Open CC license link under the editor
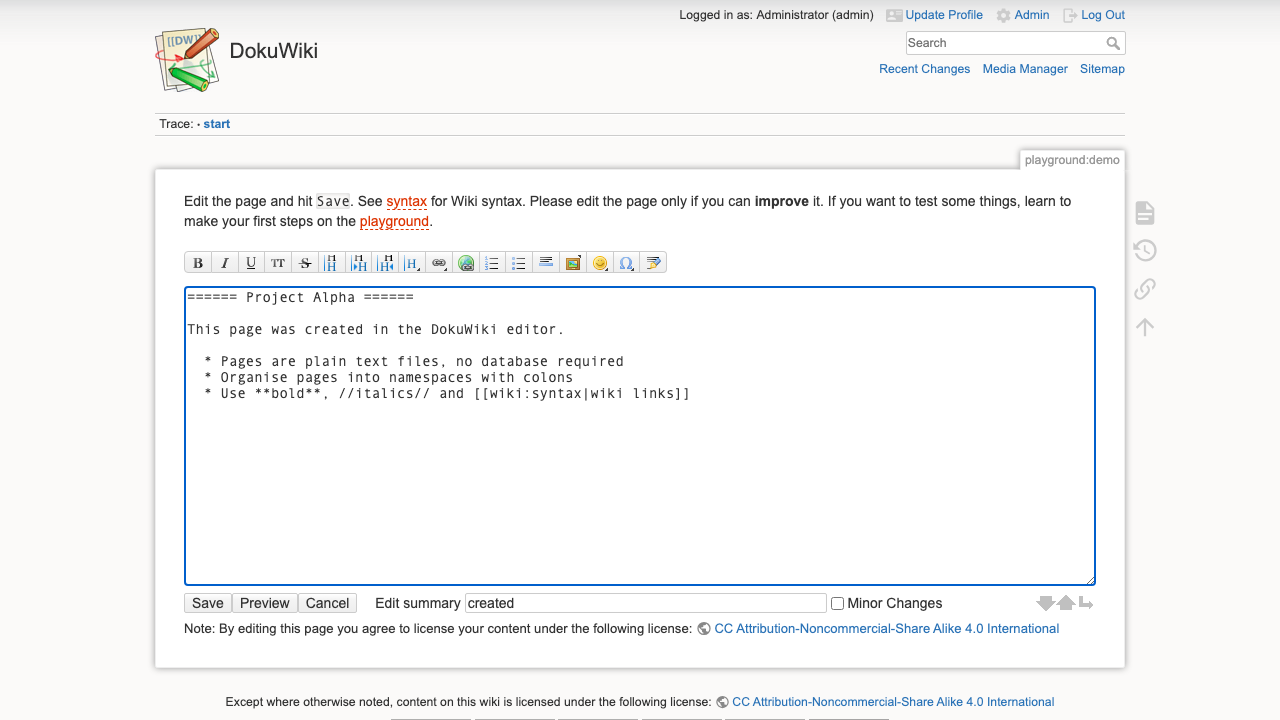1280x720 pixels. click(x=886, y=629)
